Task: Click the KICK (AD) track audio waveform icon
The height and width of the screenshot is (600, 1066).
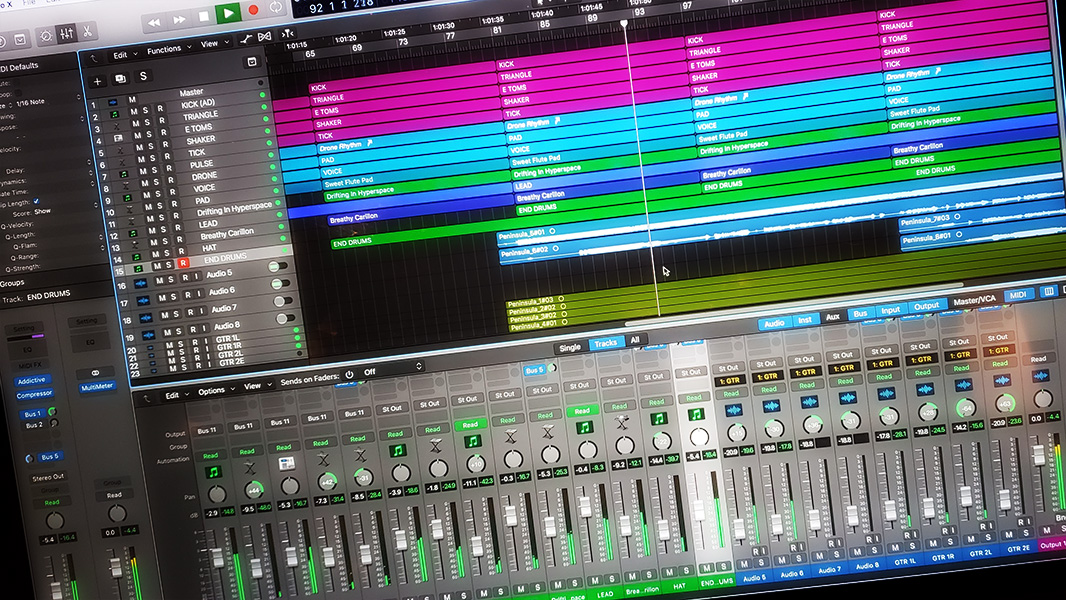Action: click(x=112, y=103)
